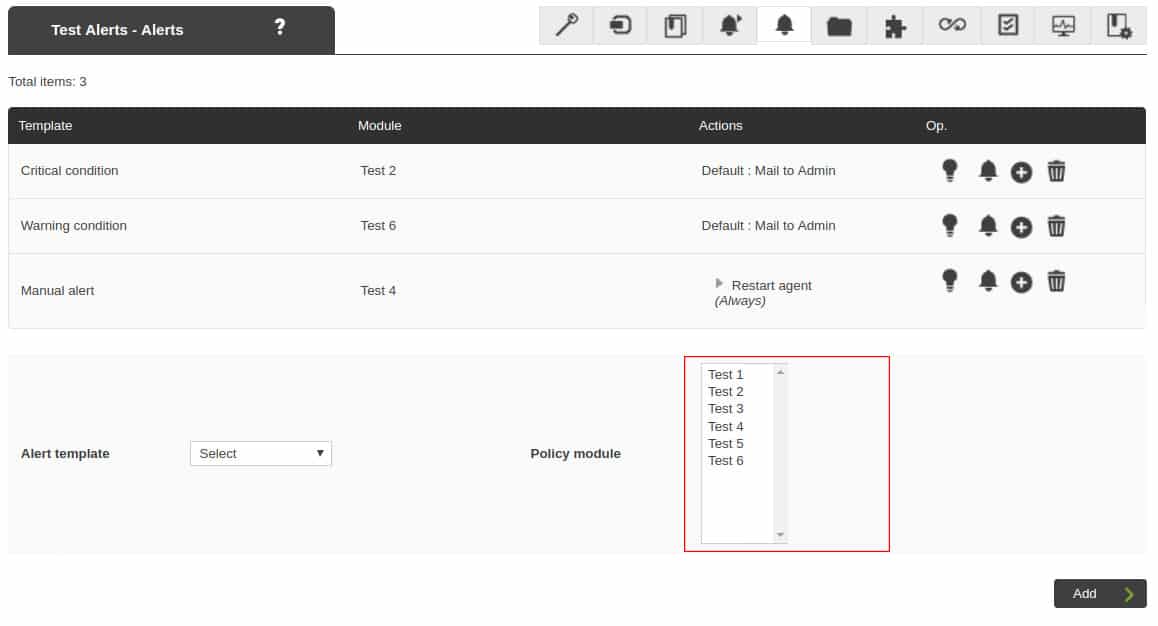Expand the Restart agent action details
1158x626 pixels.
[x=719, y=283]
